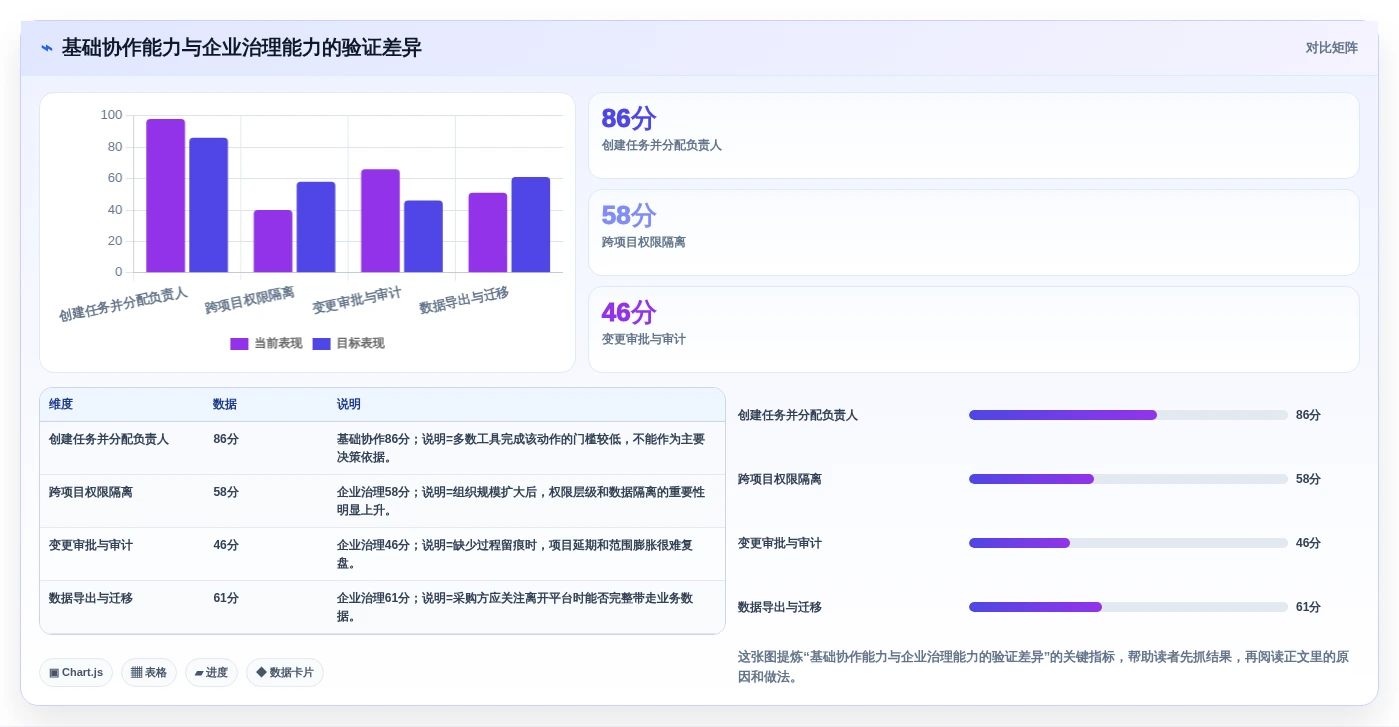This screenshot has width=1399, height=727.
Task: Click the blue 目标表现 bar for 数据导出与迁移
Action: click(531, 225)
